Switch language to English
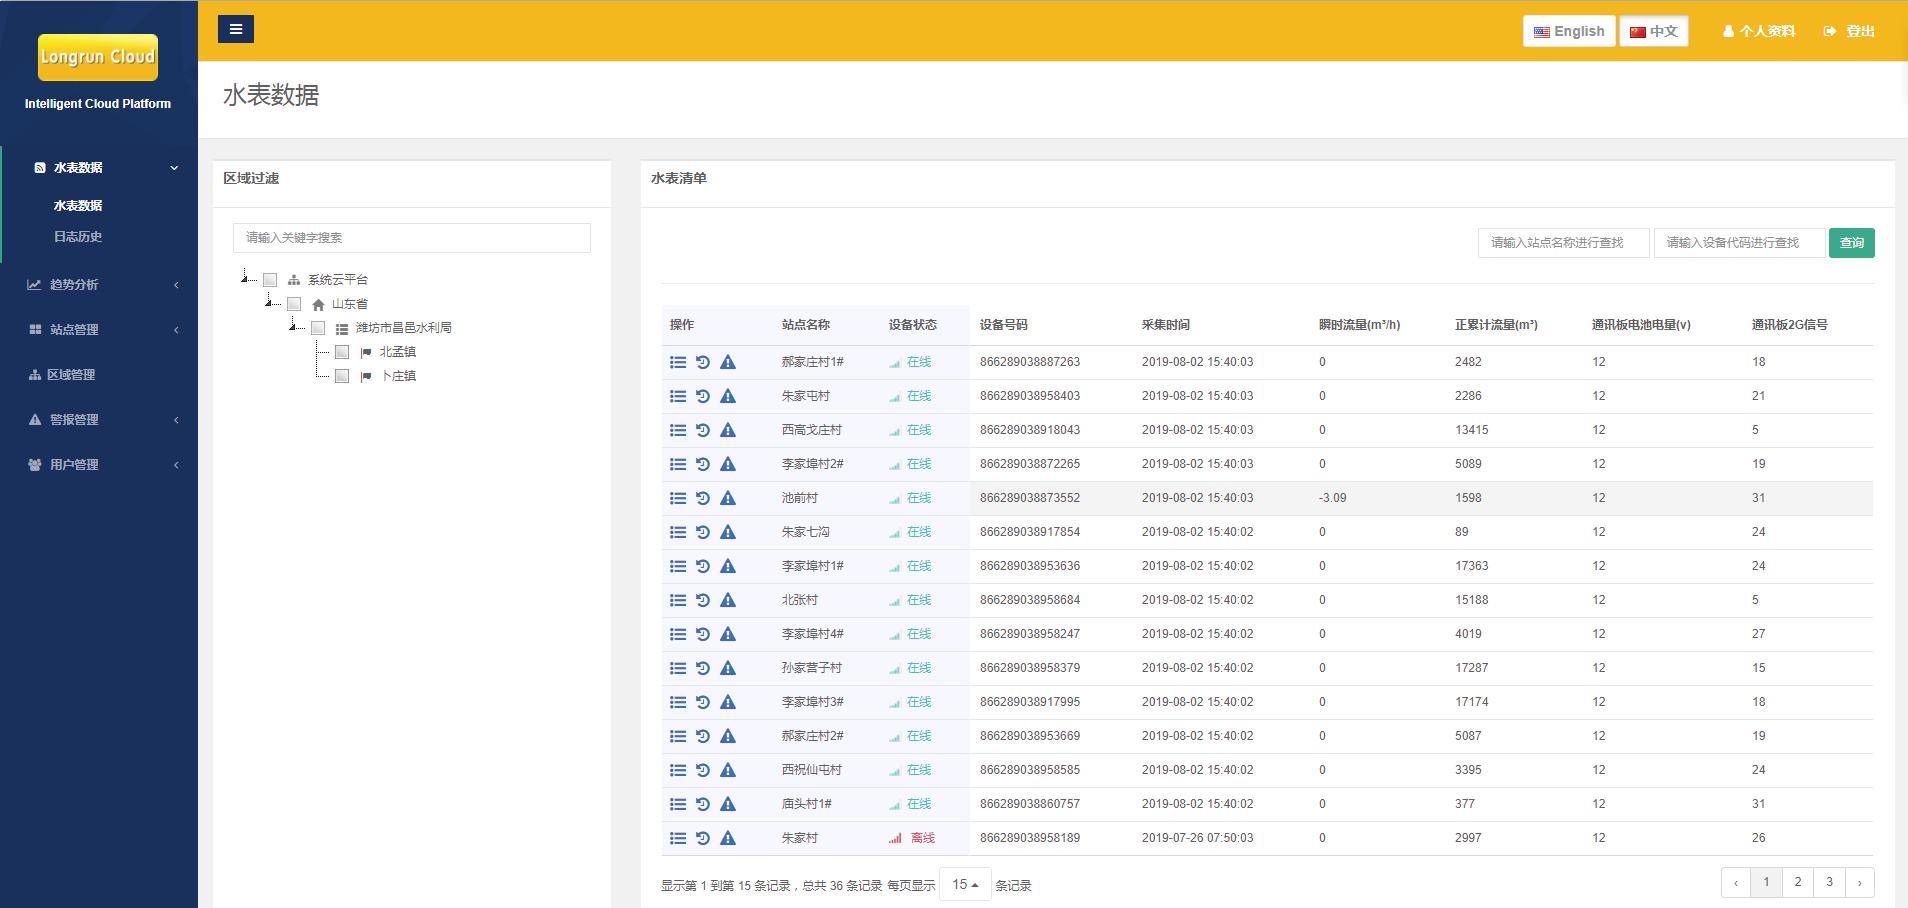 [x=1569, y=31]
